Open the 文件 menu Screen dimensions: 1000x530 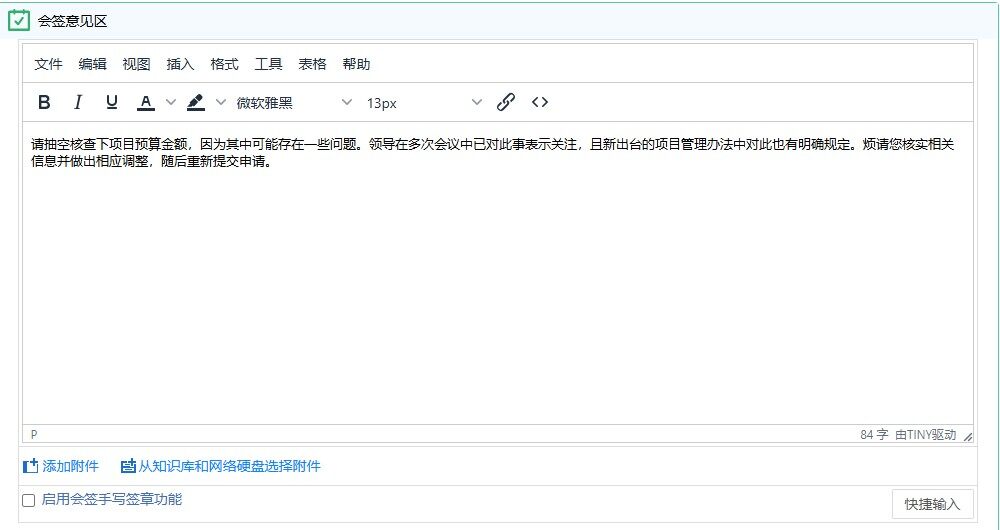tap(48, 64)
